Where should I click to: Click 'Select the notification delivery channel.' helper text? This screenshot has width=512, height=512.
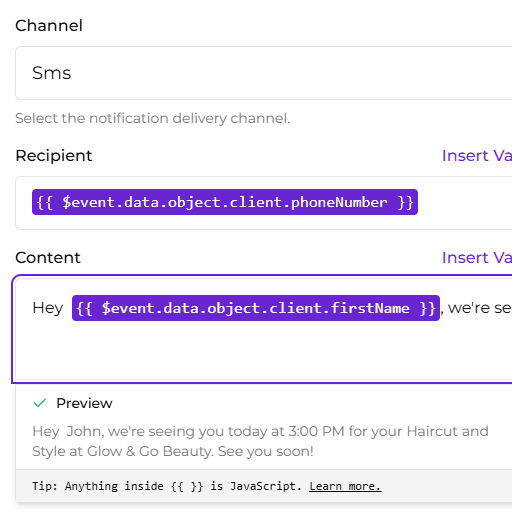153,118
